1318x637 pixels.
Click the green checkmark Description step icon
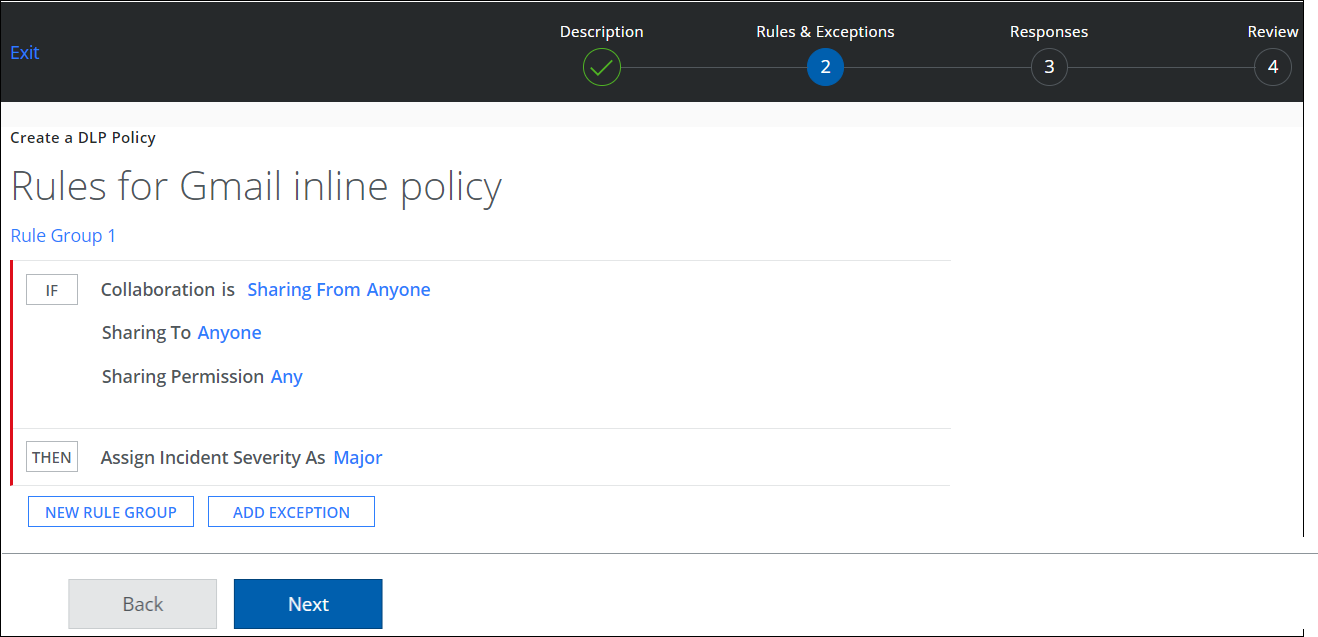click(601, 68)
